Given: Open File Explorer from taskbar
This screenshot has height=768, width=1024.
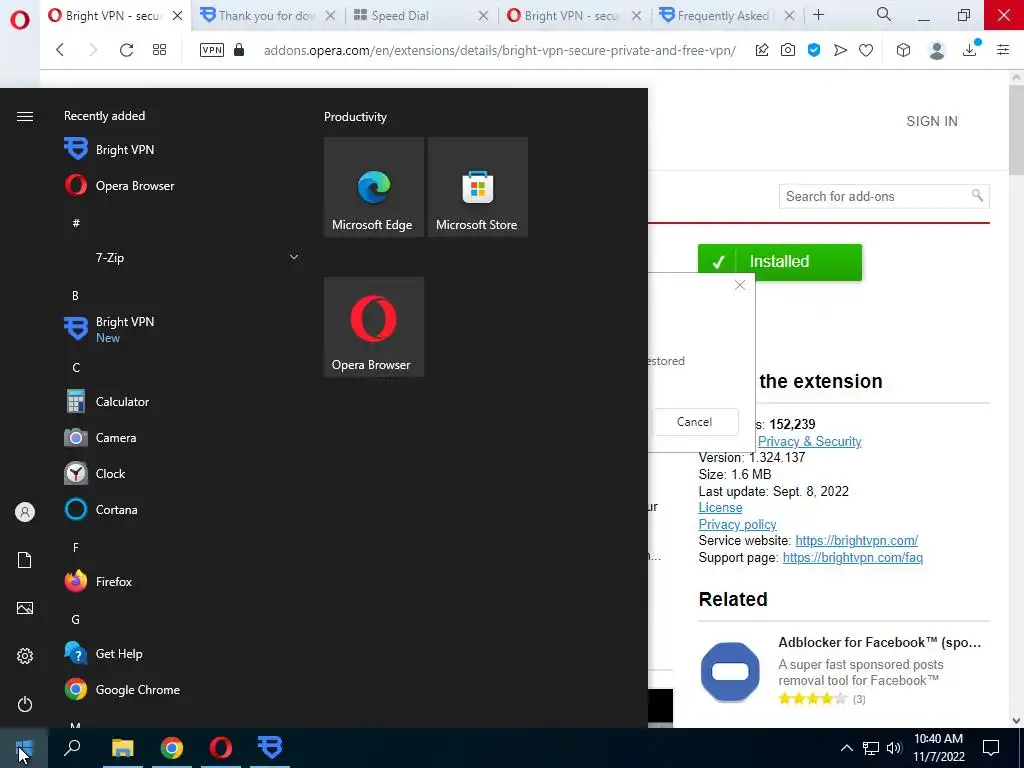Looking at the screenshot, I should pyautogui.click(x=122, y=748).
